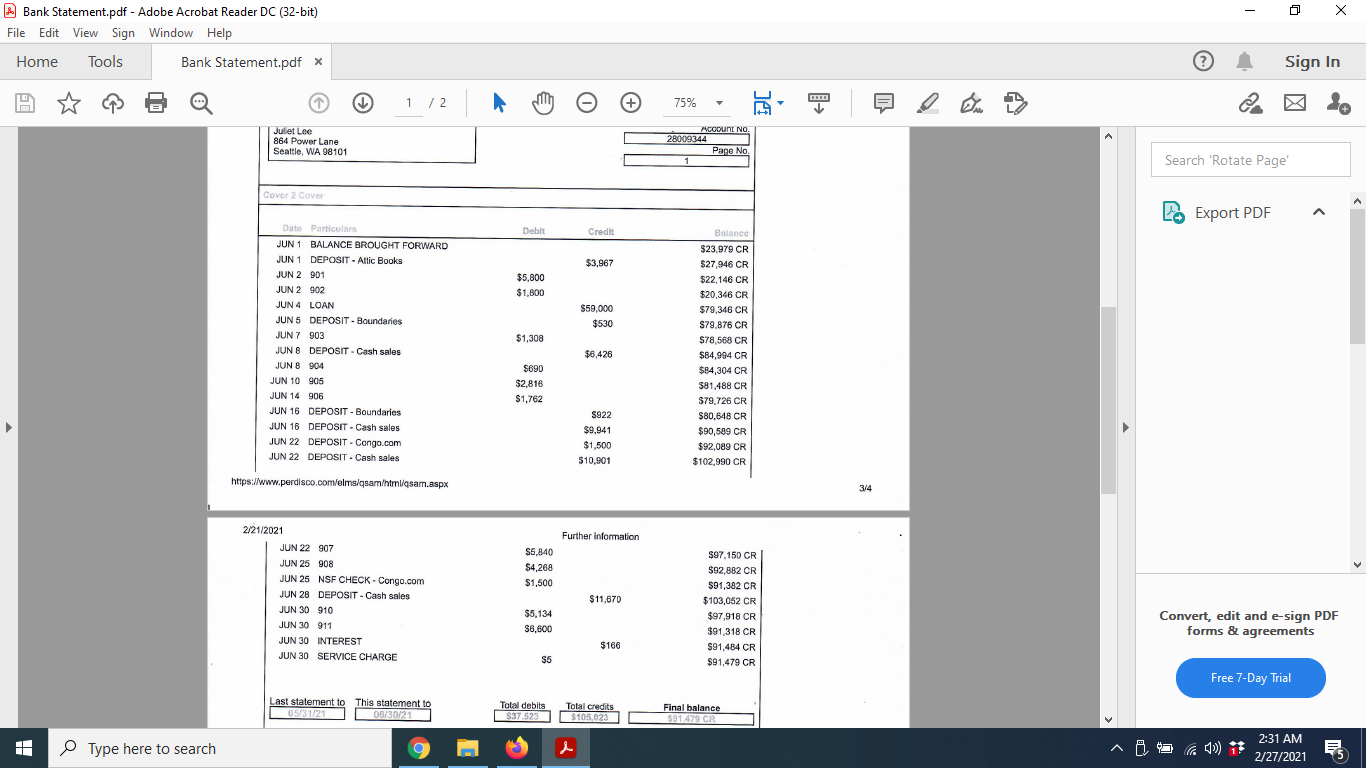Open Chrome from the taskbar
This screenshot has width=1366, height=768.
(x=419, y=748)
